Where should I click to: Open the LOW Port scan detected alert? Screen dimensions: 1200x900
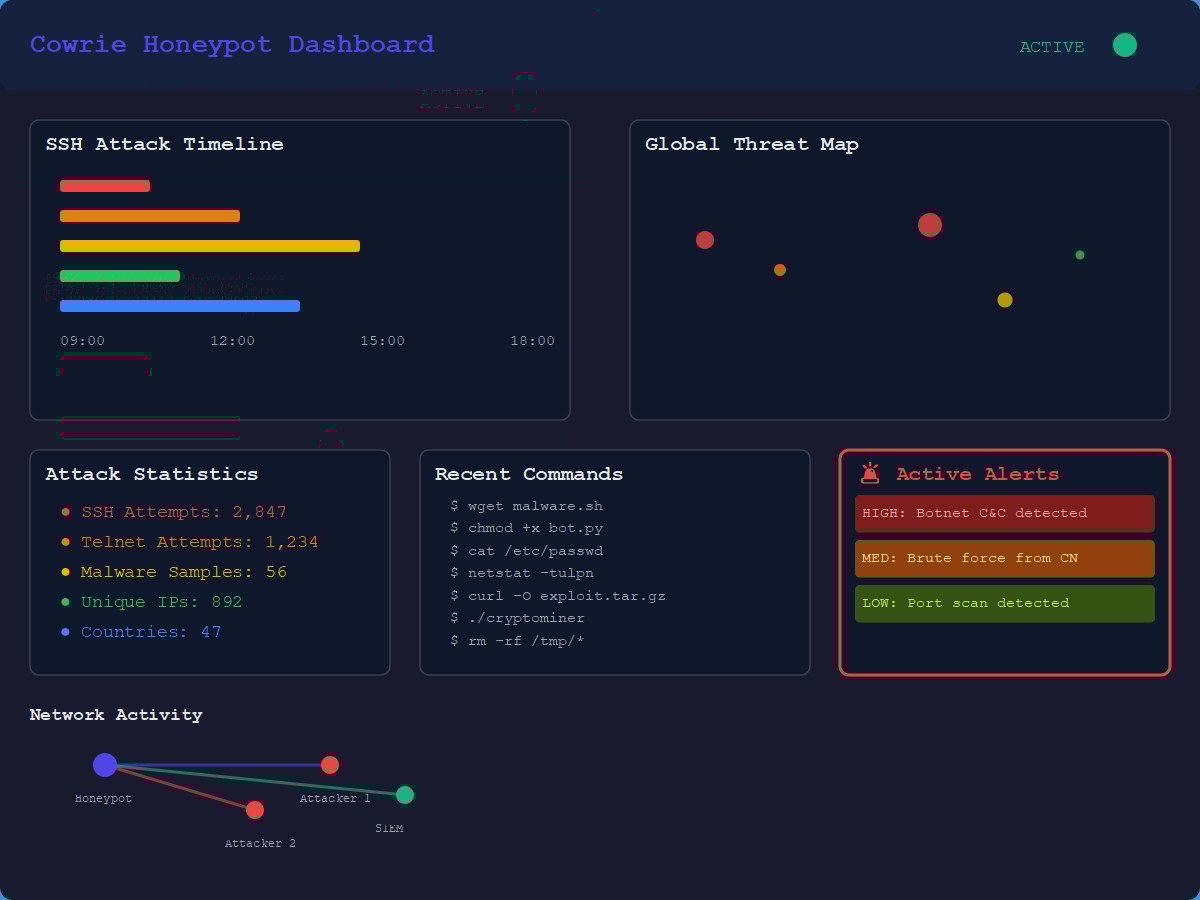point(1004,603)
